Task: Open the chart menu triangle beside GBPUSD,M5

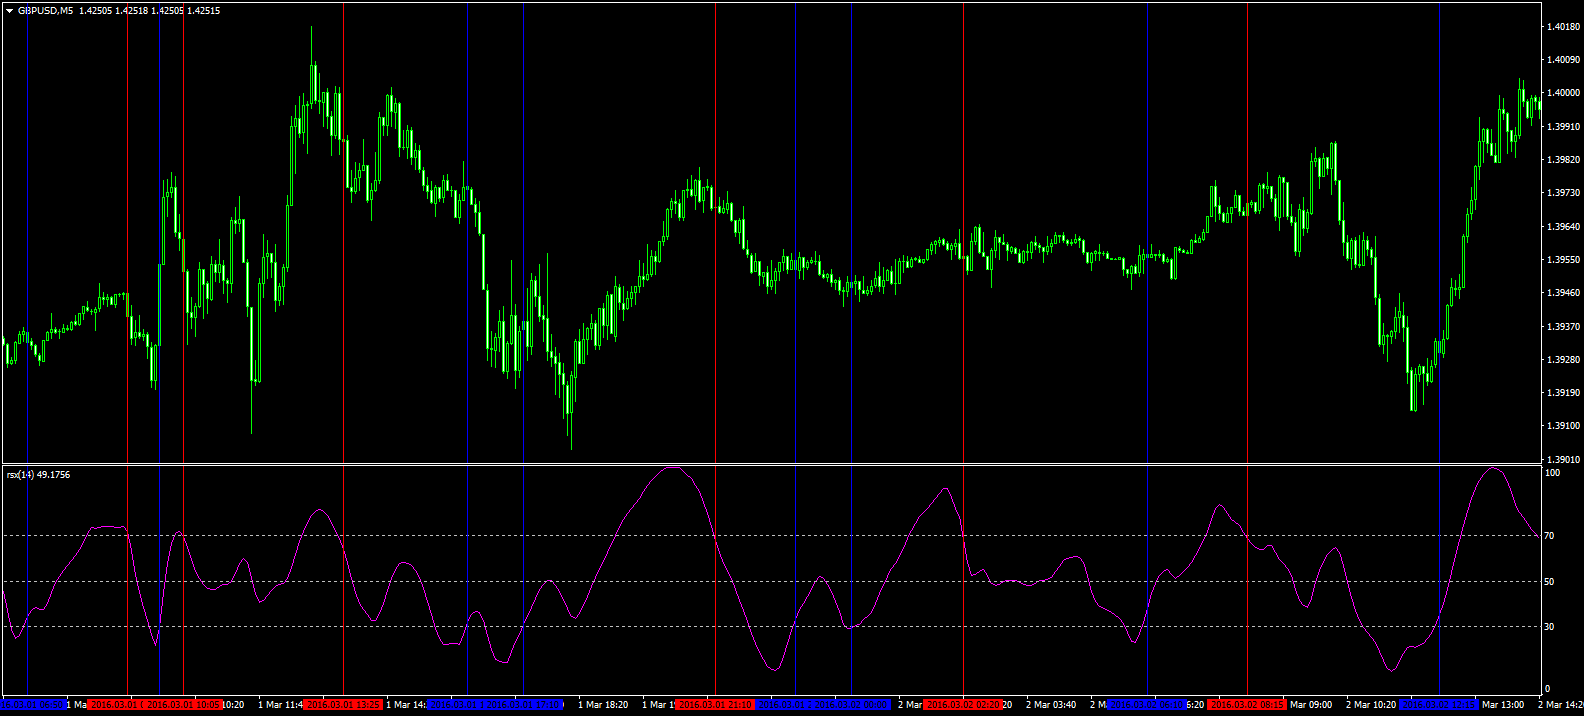Action: tap(9, 11)
